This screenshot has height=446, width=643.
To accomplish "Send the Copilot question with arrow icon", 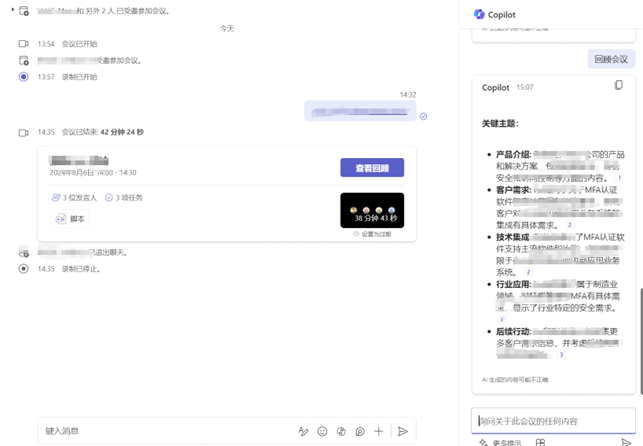I will 626,443.
